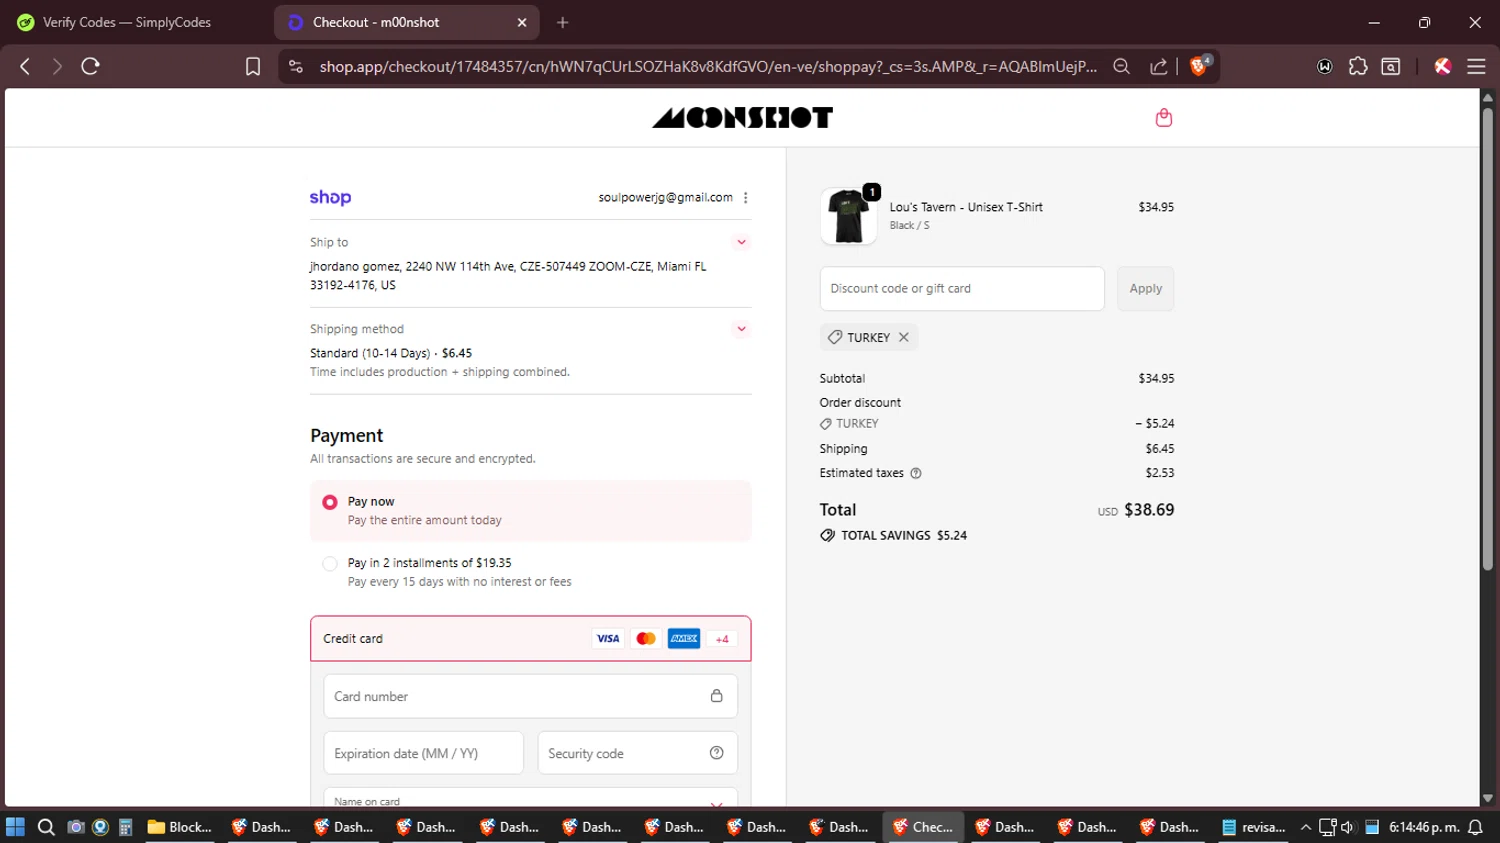Focus the Security code field
The image size is (1500, 843).
(638, 753)
